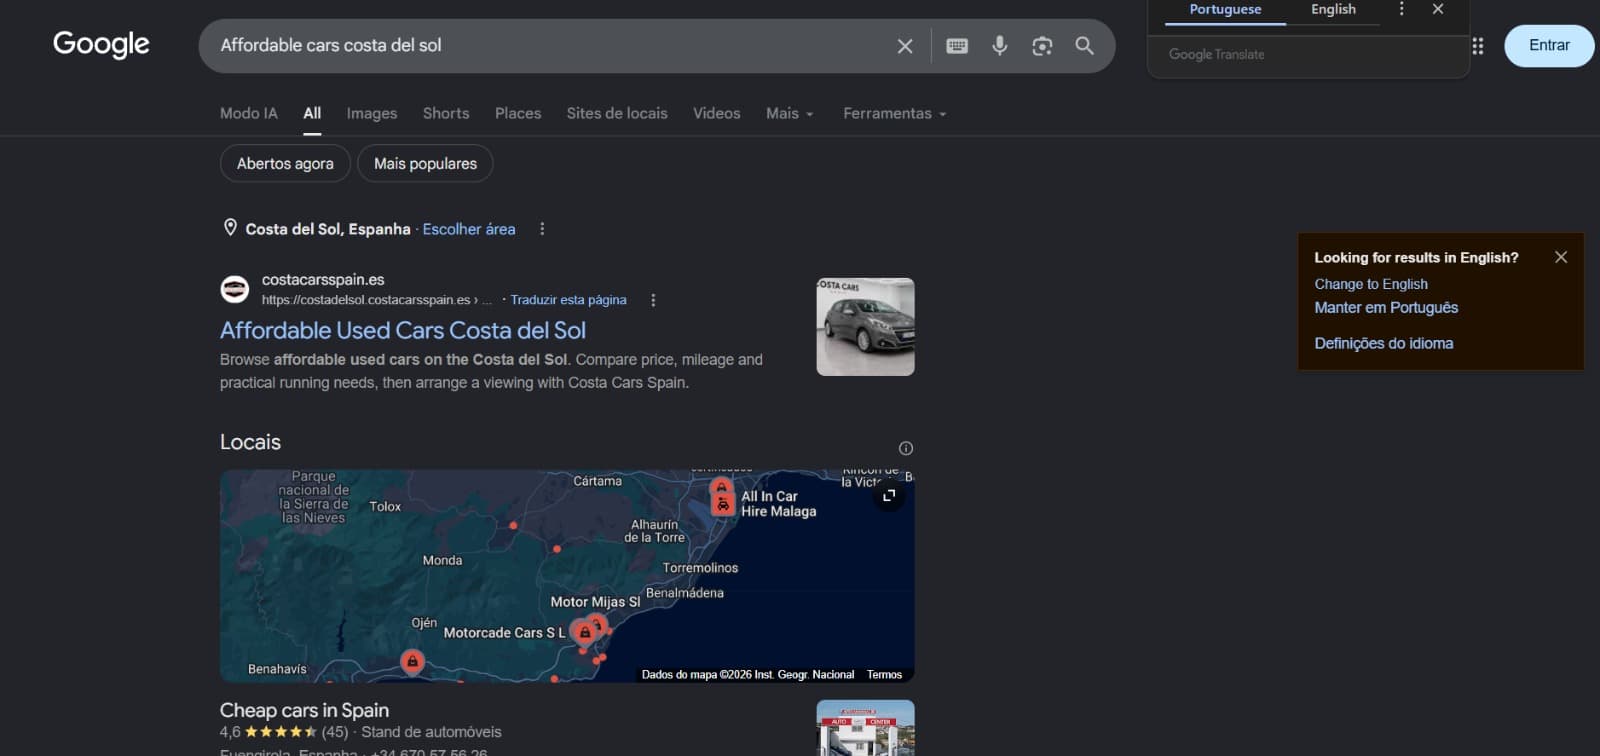
Task: Go to Places tab
Action: click(518, 114)
